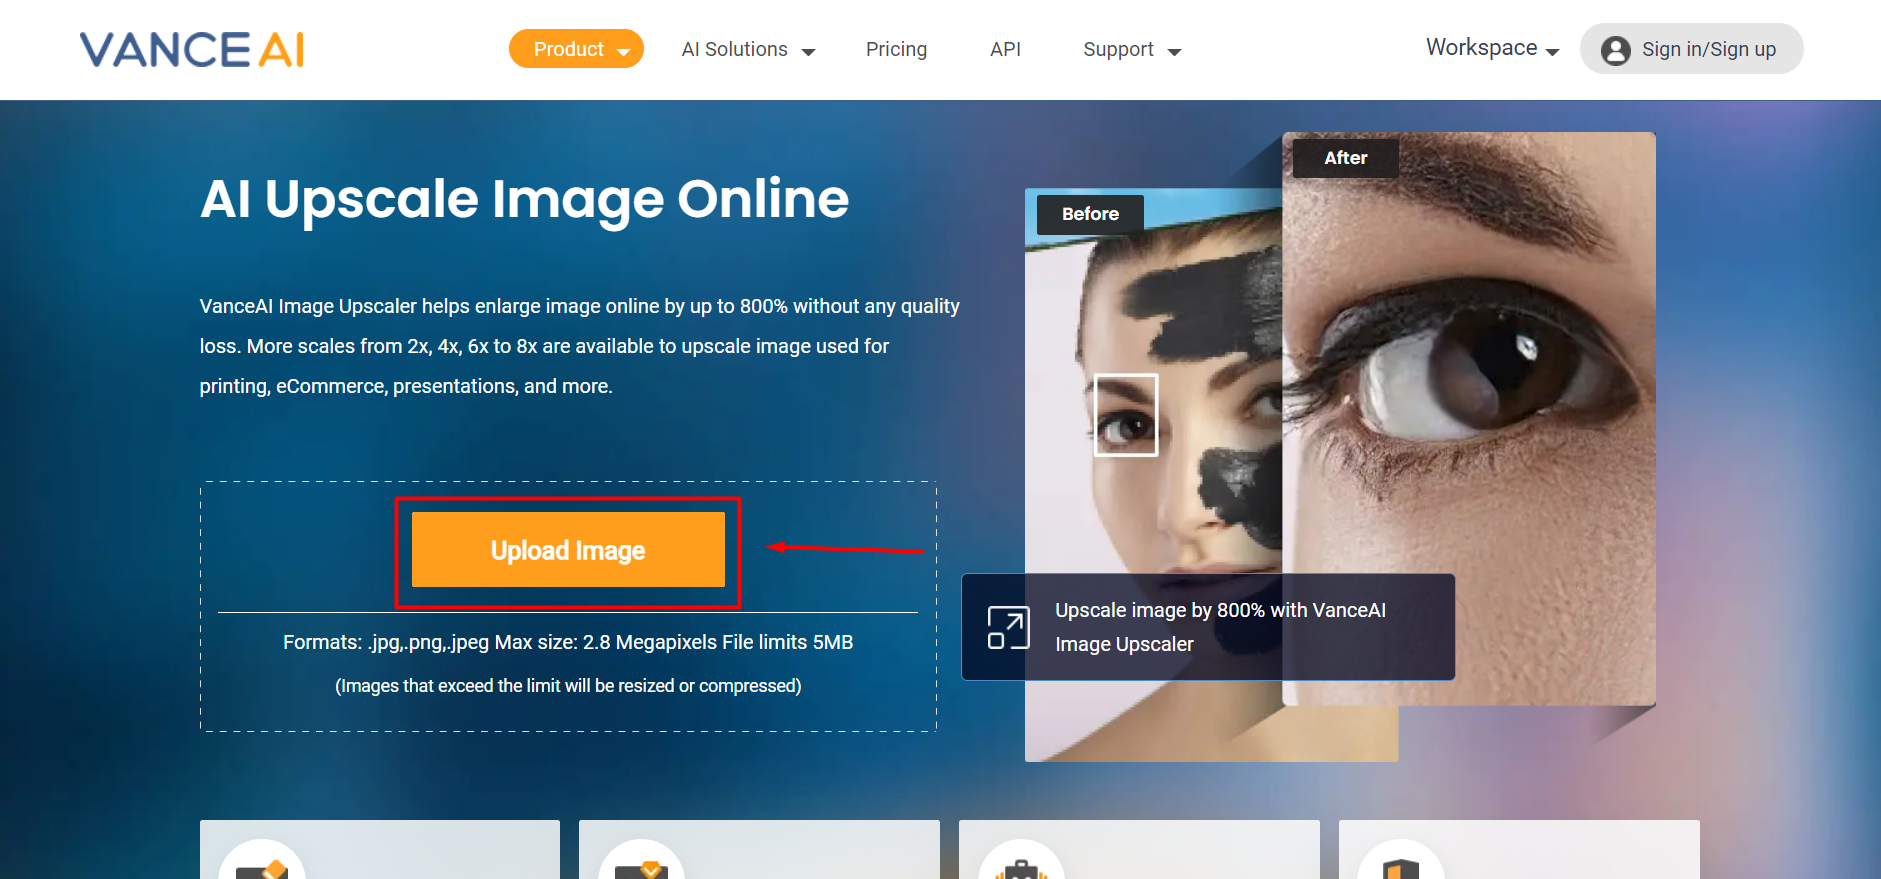This screenshot has height=879, width=1881.
Task: Click the second feature card's diamond icon
Action: [642, 868]
